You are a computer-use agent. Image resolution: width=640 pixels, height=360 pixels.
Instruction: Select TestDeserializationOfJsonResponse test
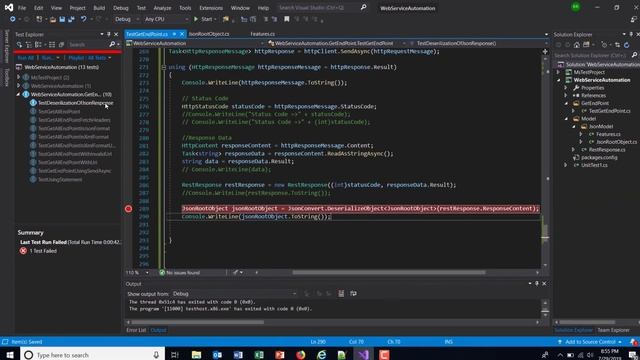[76, 103]
